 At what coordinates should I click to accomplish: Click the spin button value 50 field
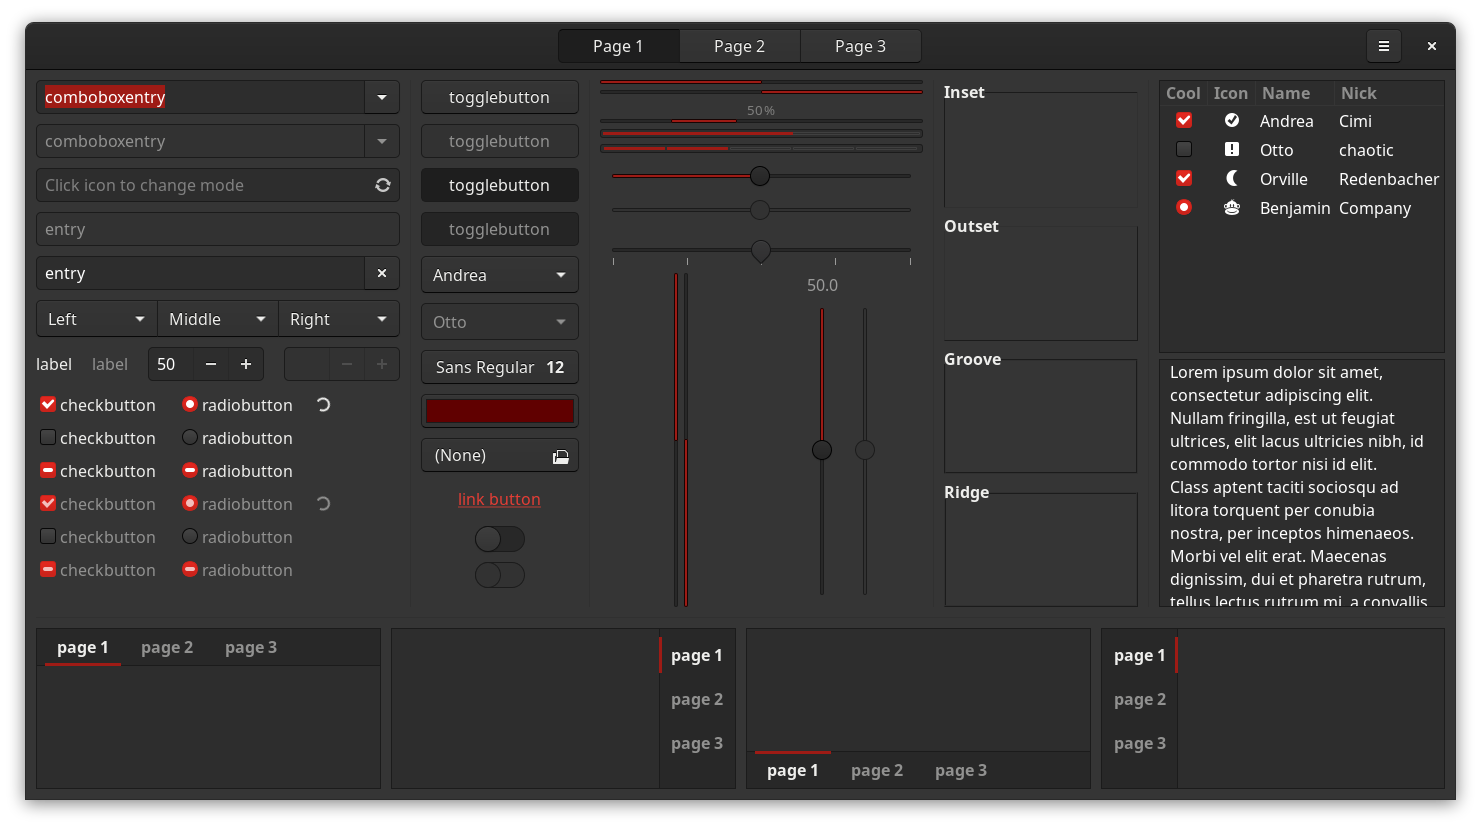point(171,364)
